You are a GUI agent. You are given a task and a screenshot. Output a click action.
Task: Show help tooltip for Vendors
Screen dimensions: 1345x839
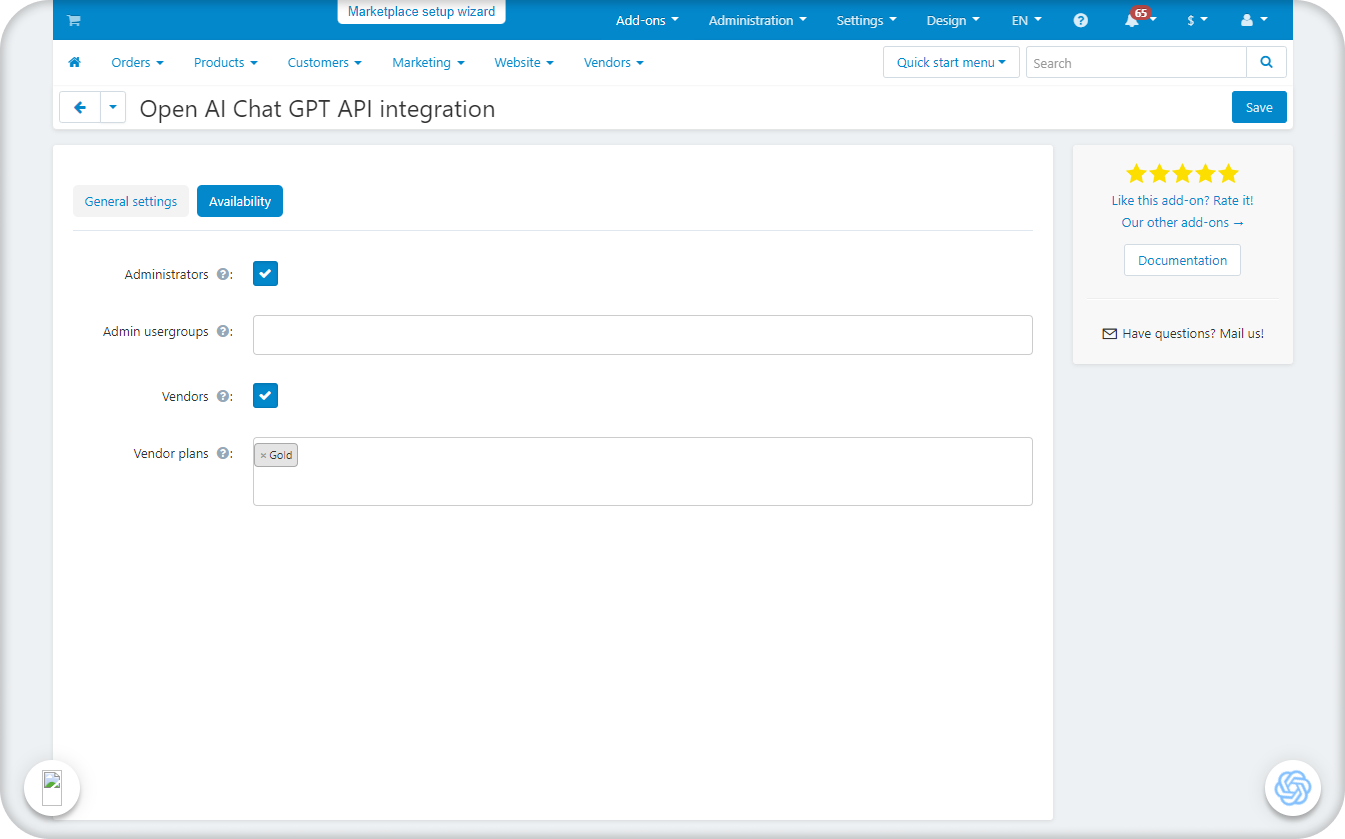pyautogui.click(x=223, y=396)
